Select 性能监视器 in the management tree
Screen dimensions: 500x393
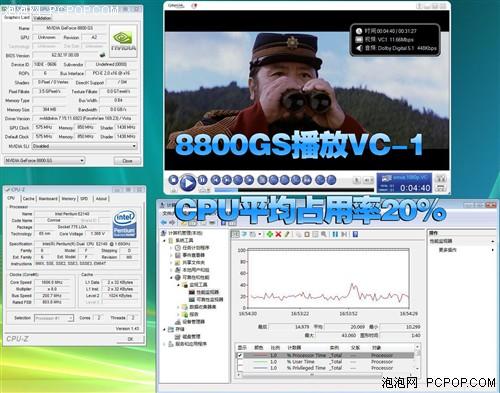[x=207, y=292]
